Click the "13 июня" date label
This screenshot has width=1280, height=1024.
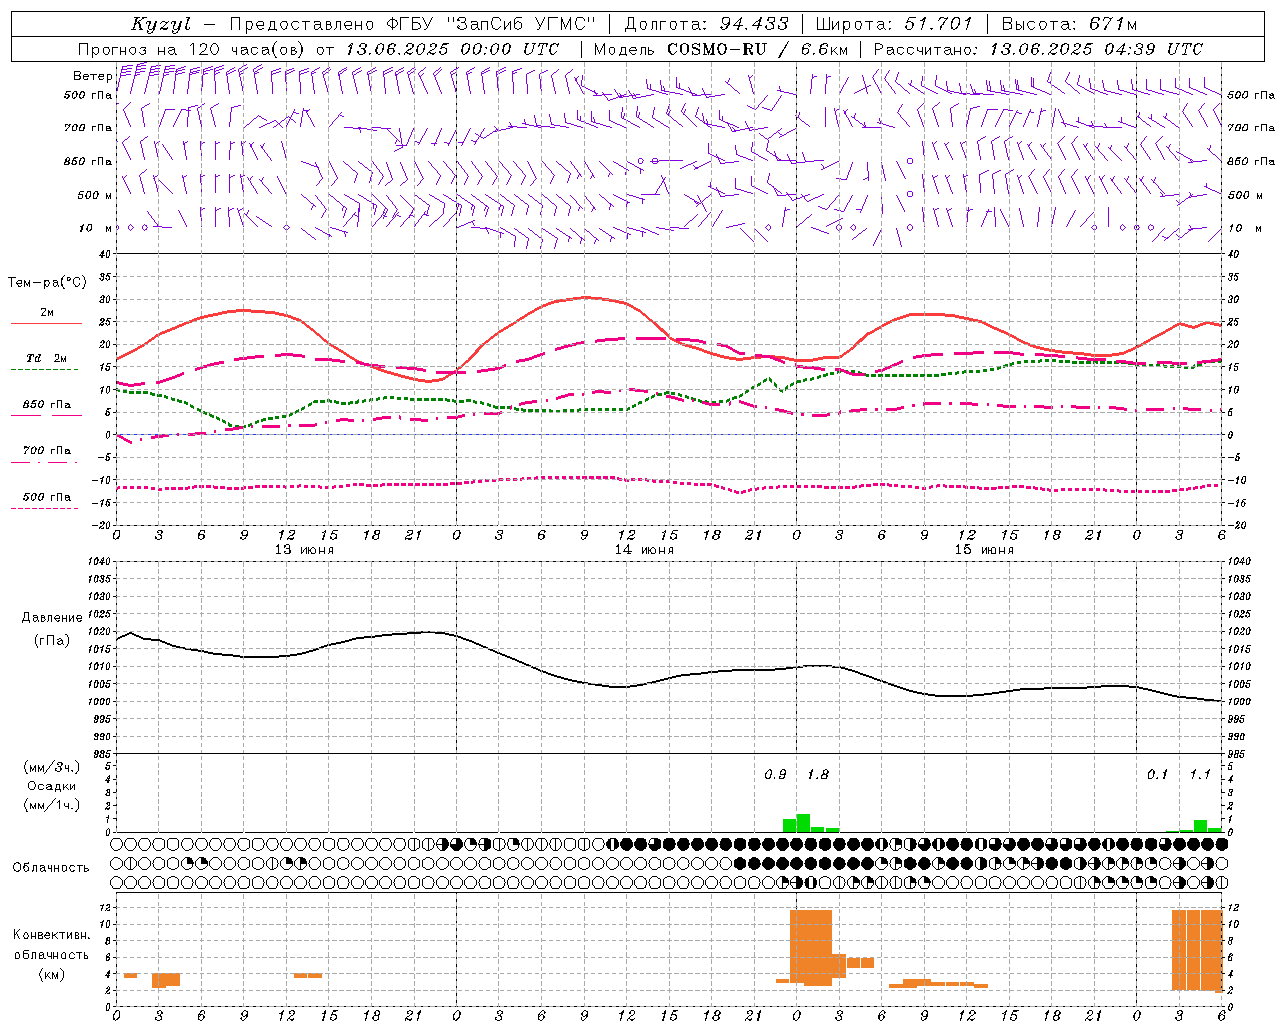(x=305, y=550)
